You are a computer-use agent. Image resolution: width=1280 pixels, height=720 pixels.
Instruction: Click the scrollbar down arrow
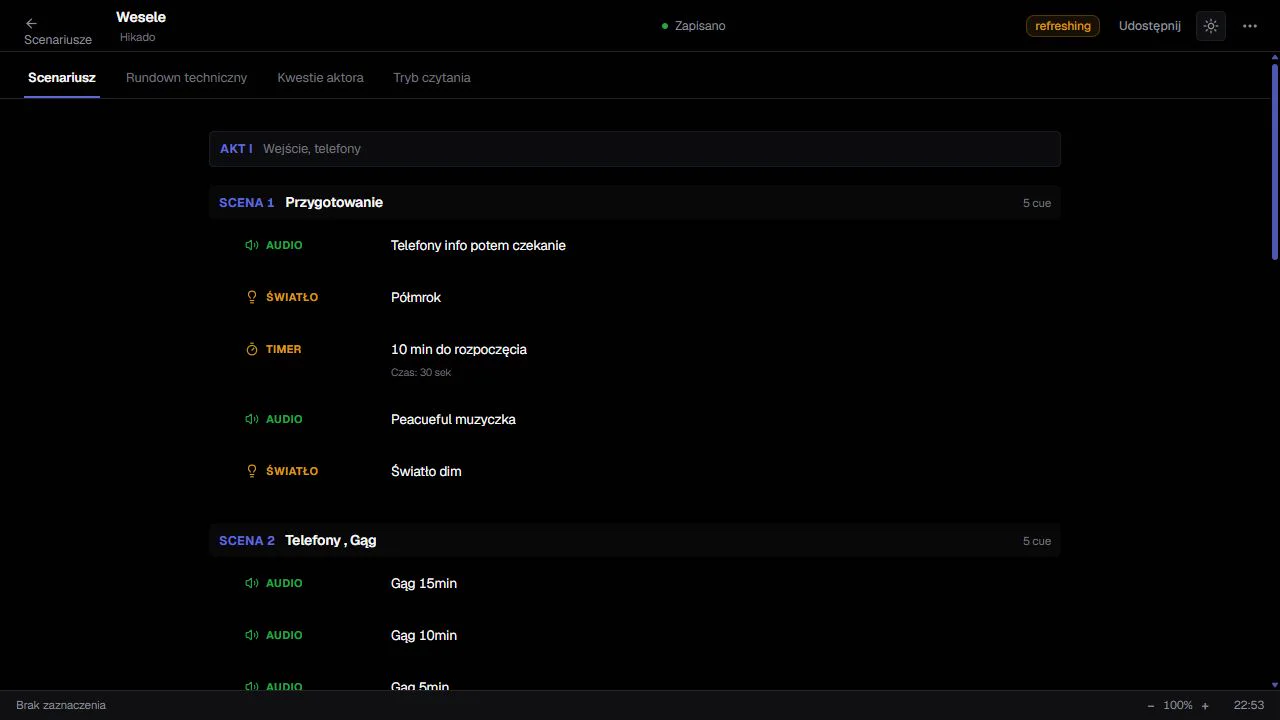click(x=1275, y=685)
